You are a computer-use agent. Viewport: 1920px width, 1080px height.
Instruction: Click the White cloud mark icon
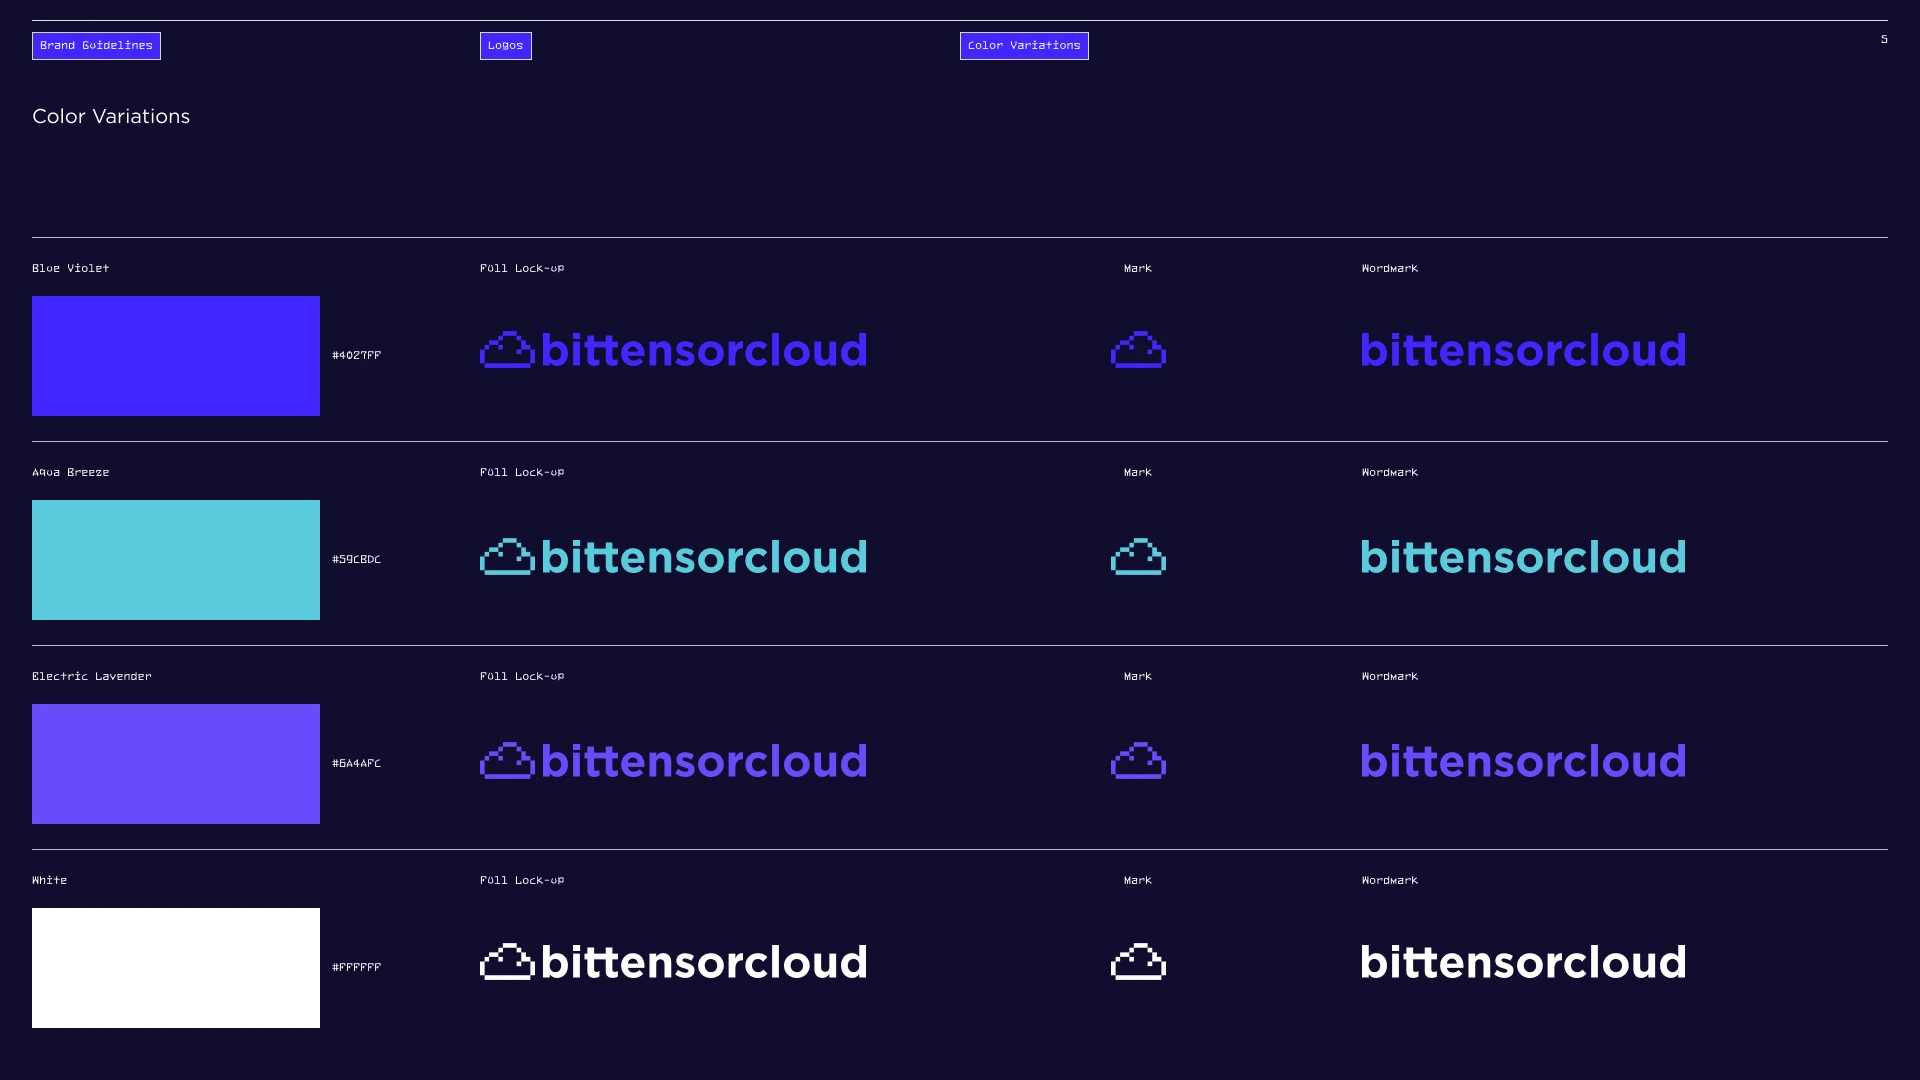click(x=1138, y=962)
